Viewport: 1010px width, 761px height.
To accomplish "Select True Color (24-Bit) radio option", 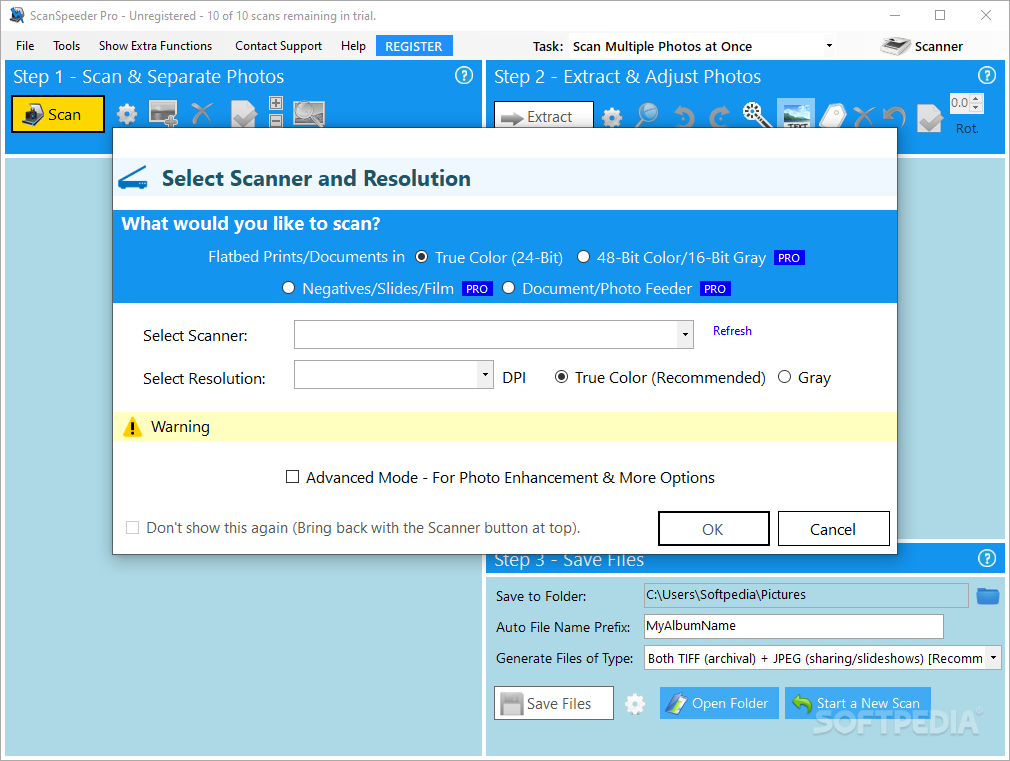I will [421, 257].
